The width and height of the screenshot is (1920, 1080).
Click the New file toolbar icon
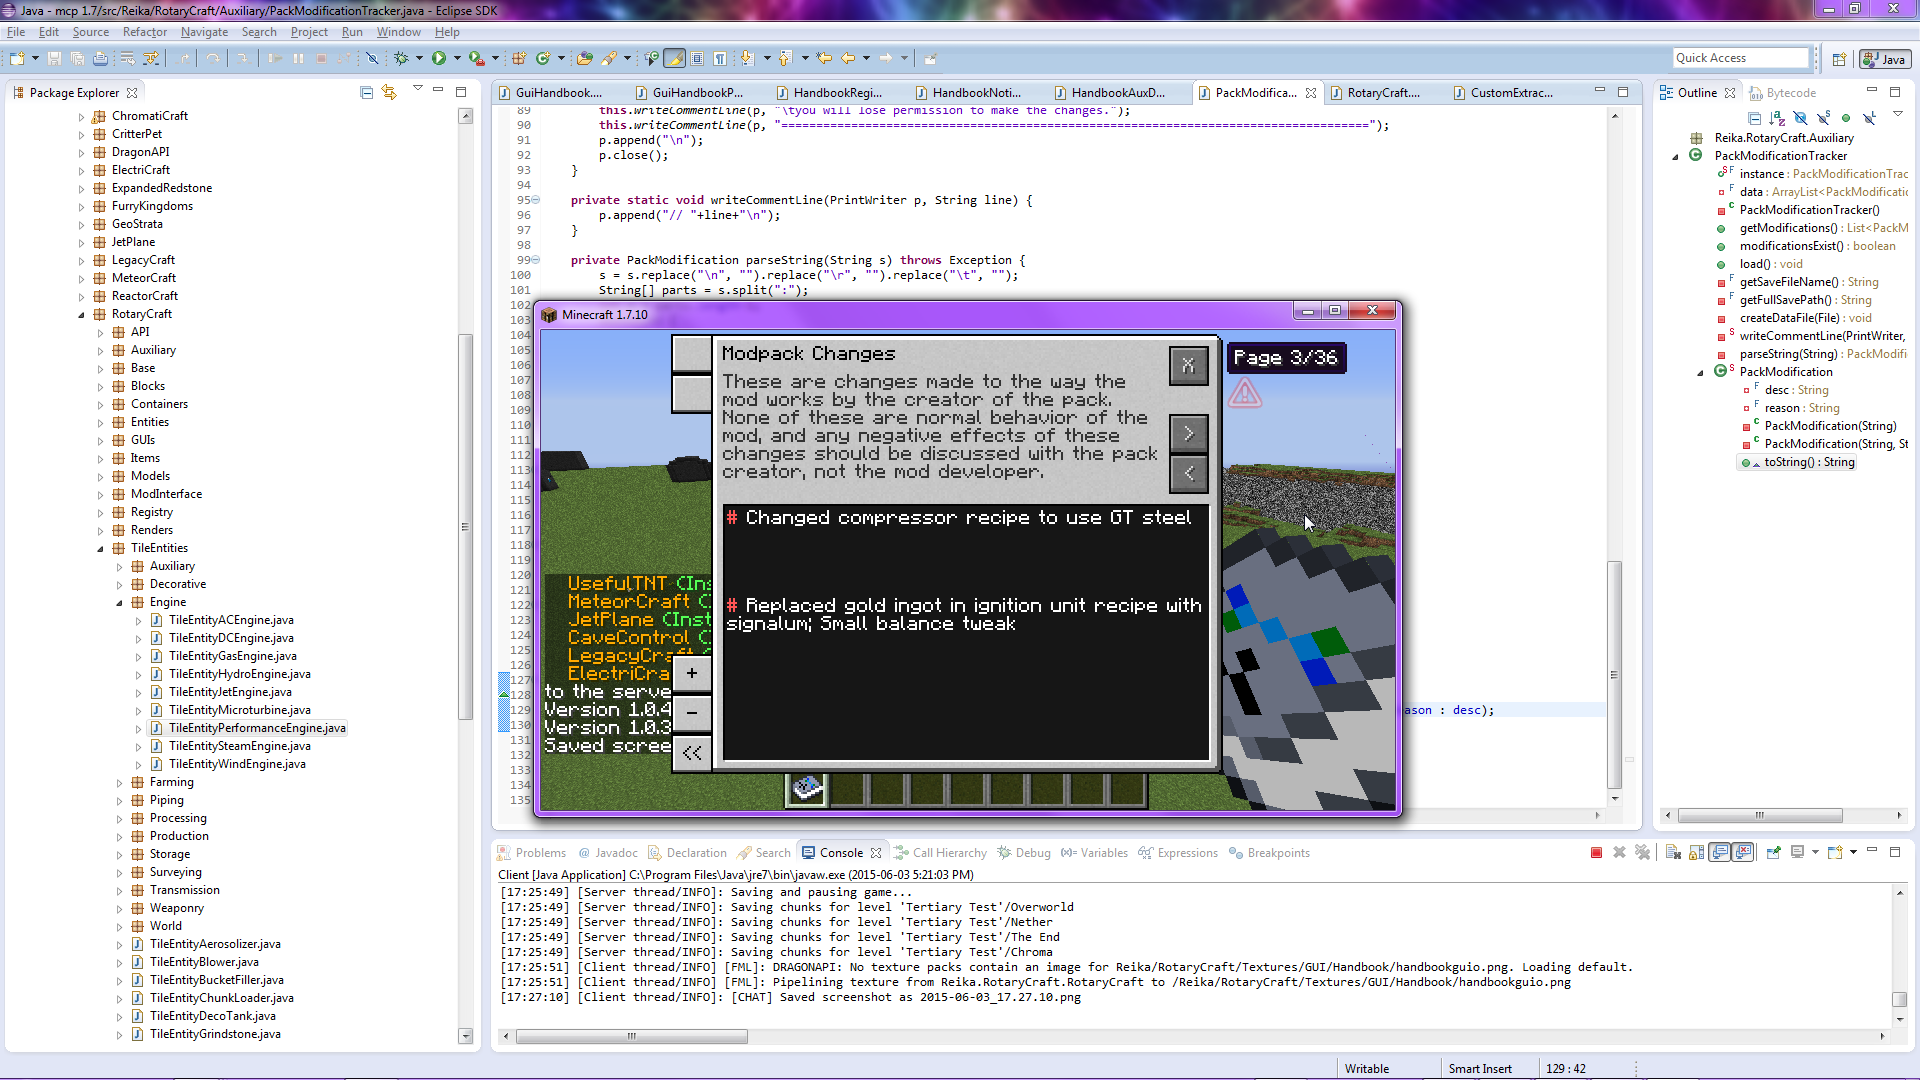click(x=17, y=59)
